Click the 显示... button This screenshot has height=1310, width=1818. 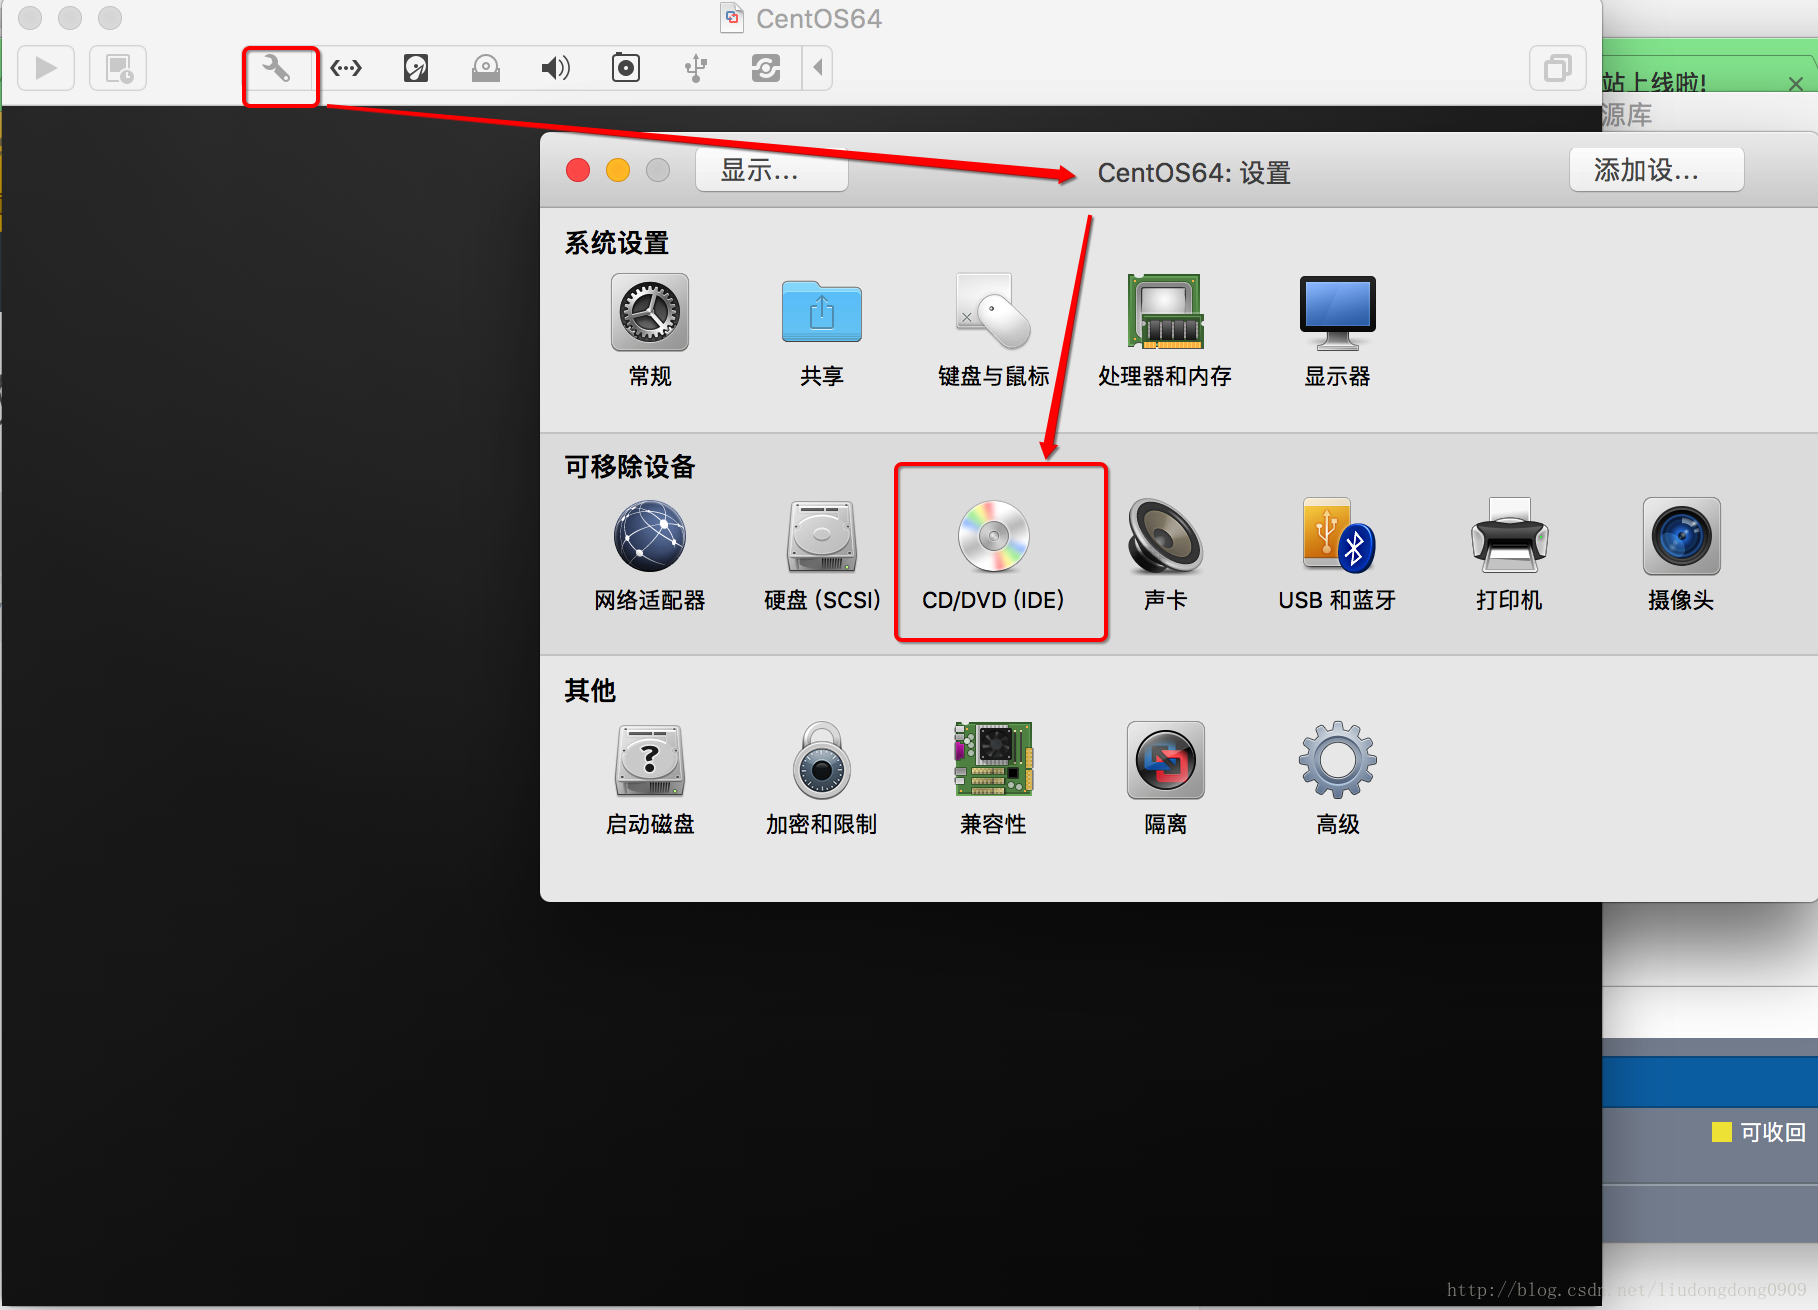pos(772,170)
